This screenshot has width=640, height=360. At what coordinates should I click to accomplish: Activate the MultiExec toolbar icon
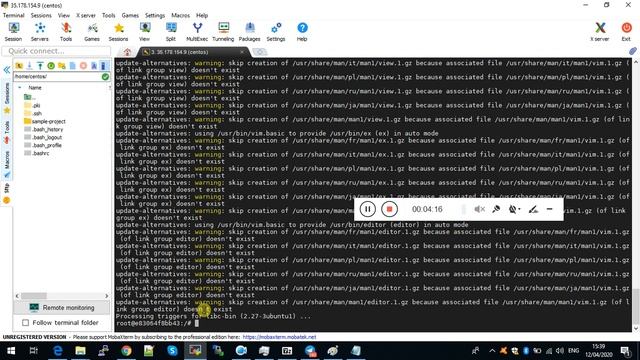(197, 32)
